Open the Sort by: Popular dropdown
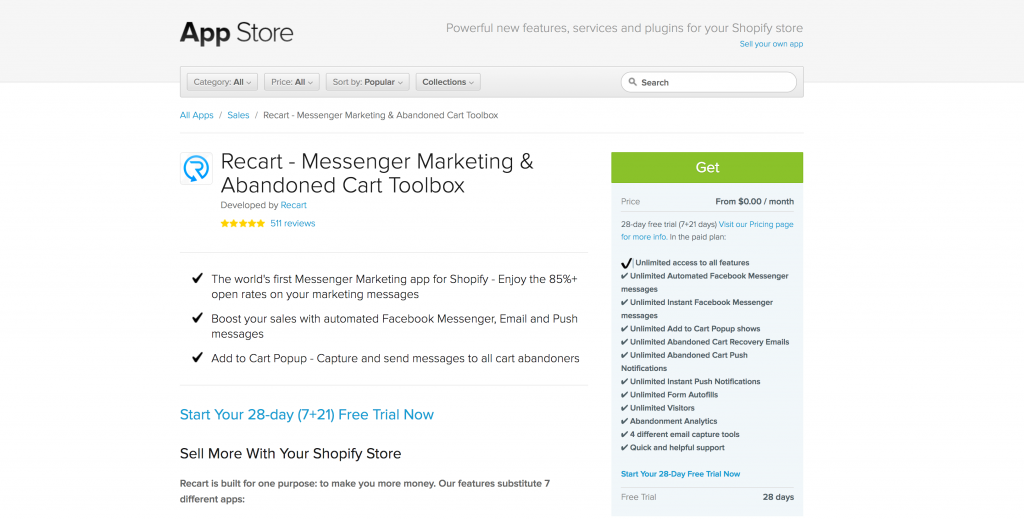 pyautogui.click(x=368, y=82)
